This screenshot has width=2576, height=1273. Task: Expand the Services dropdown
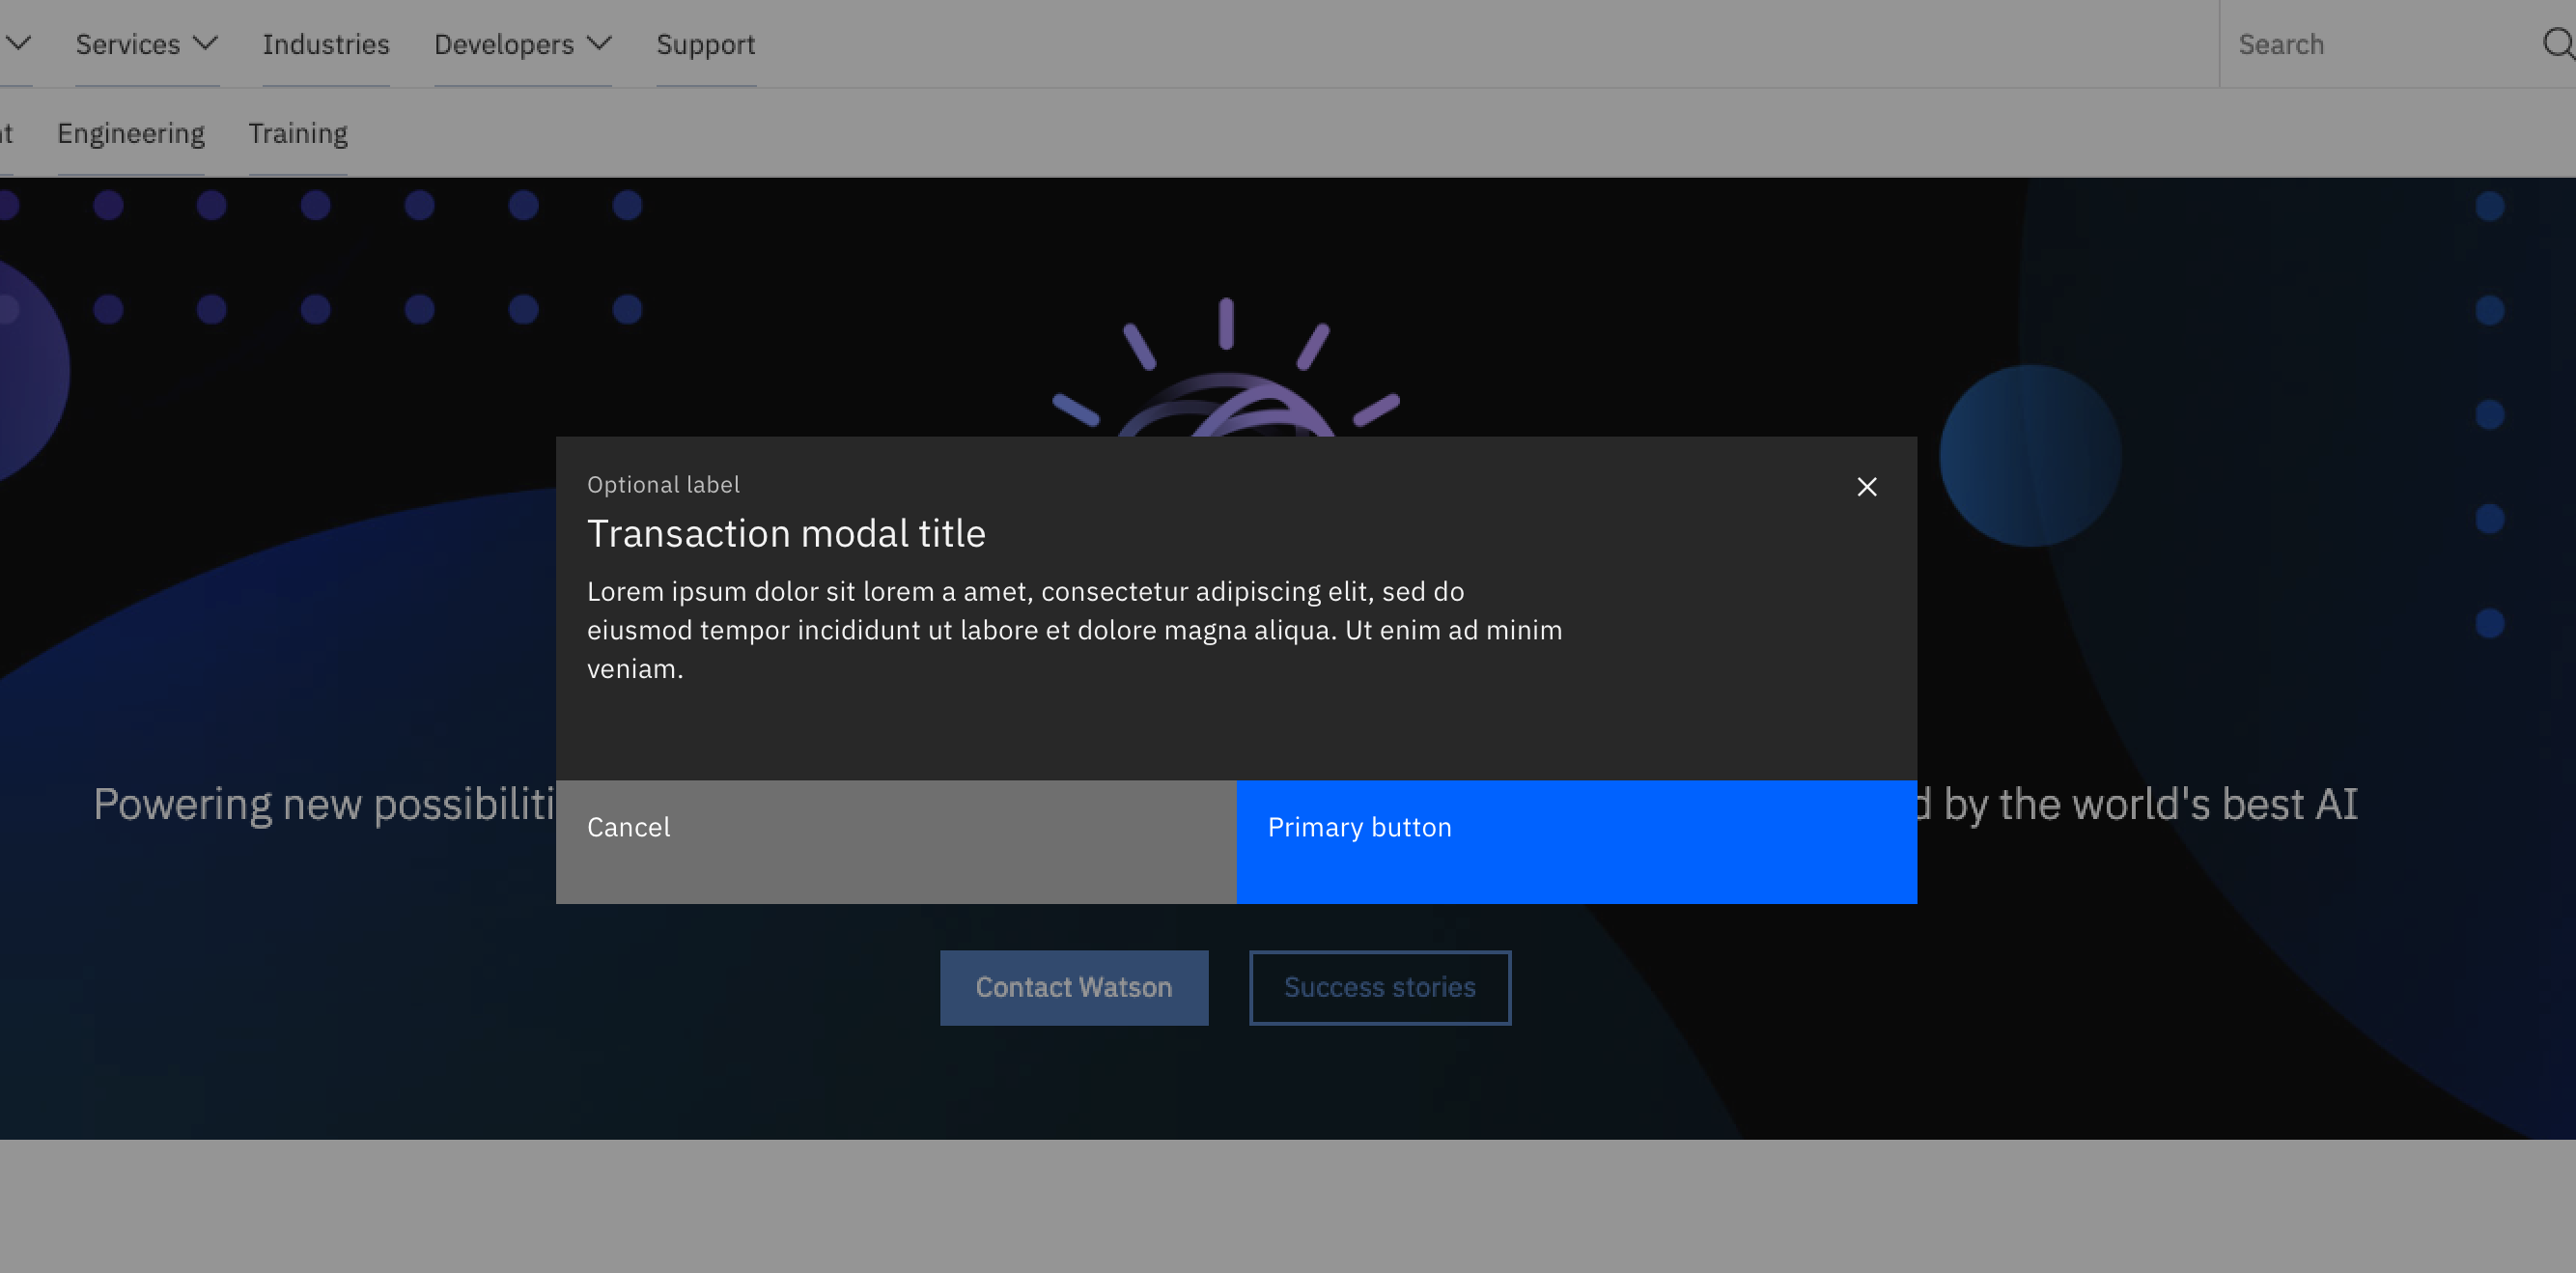tap(146, 44)
